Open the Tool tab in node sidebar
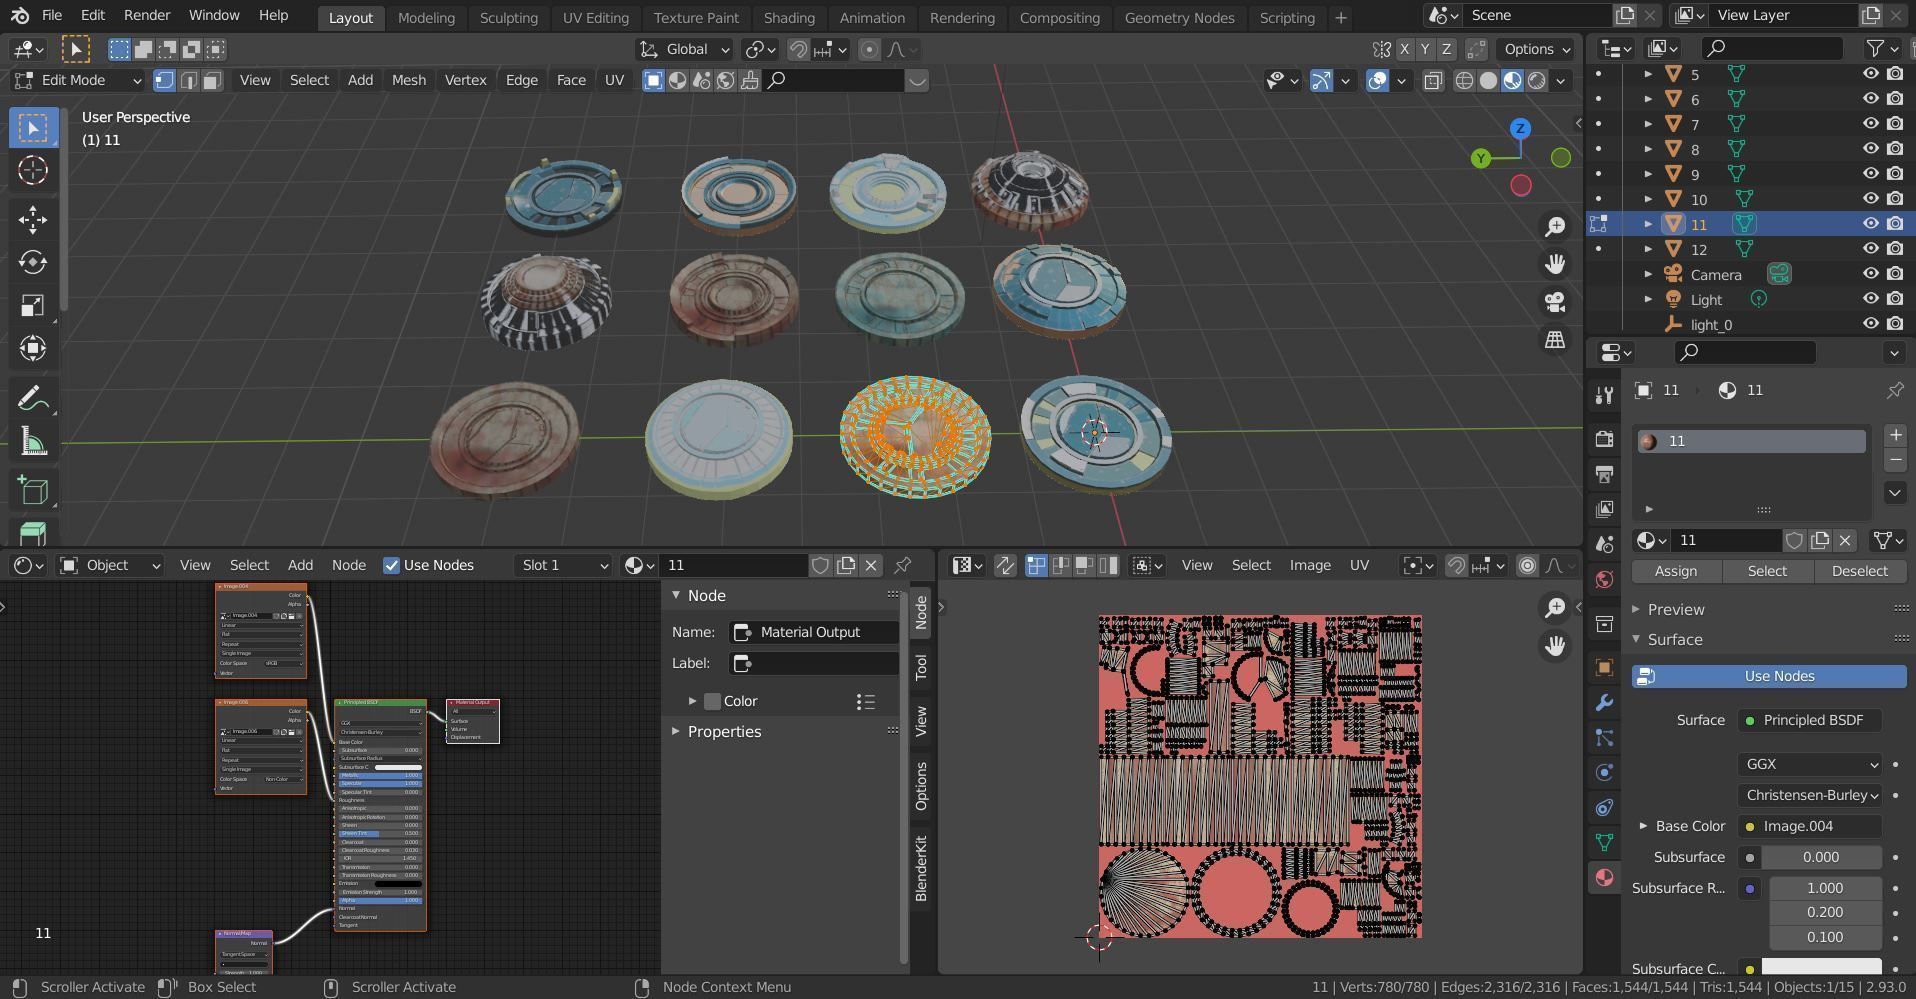 coord(921,667)
